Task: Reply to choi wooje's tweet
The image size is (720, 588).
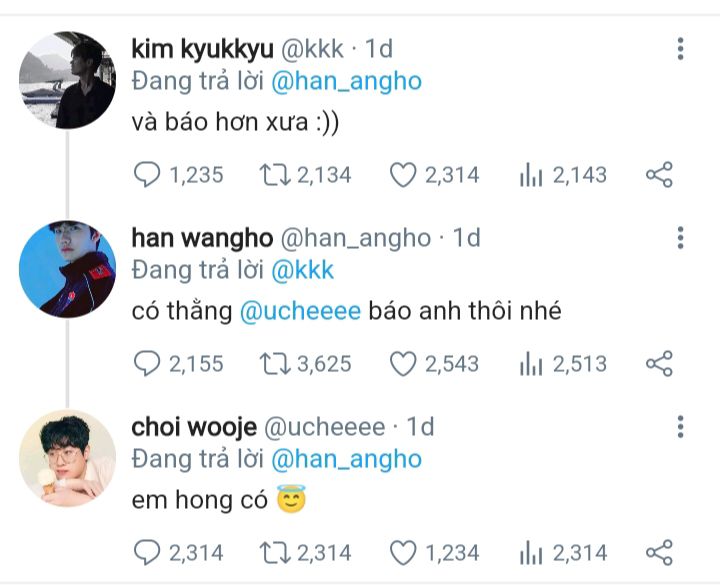Action: coord(146,552)
